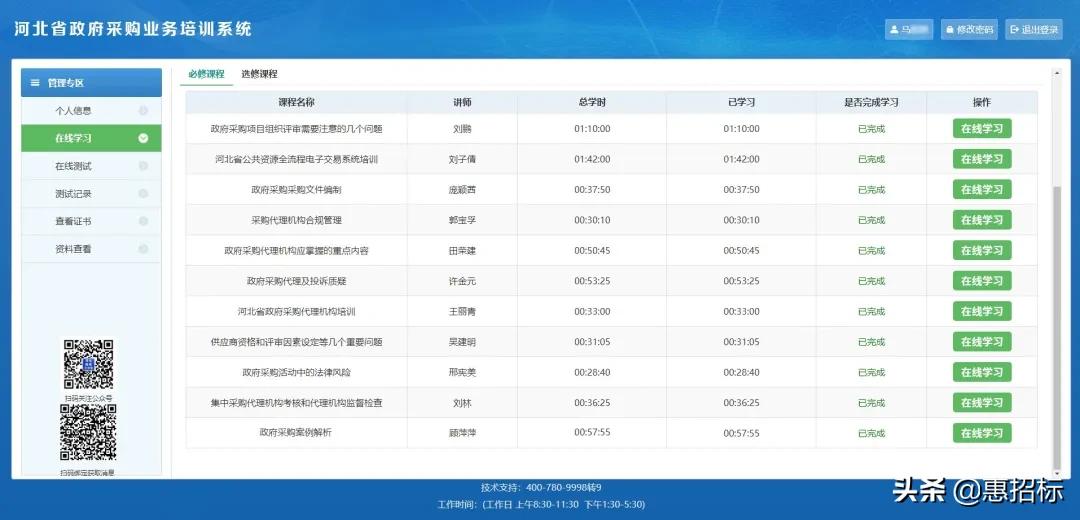Click course name 政府采购采购文件编制

pyautogui.click(x=296, y=189)
